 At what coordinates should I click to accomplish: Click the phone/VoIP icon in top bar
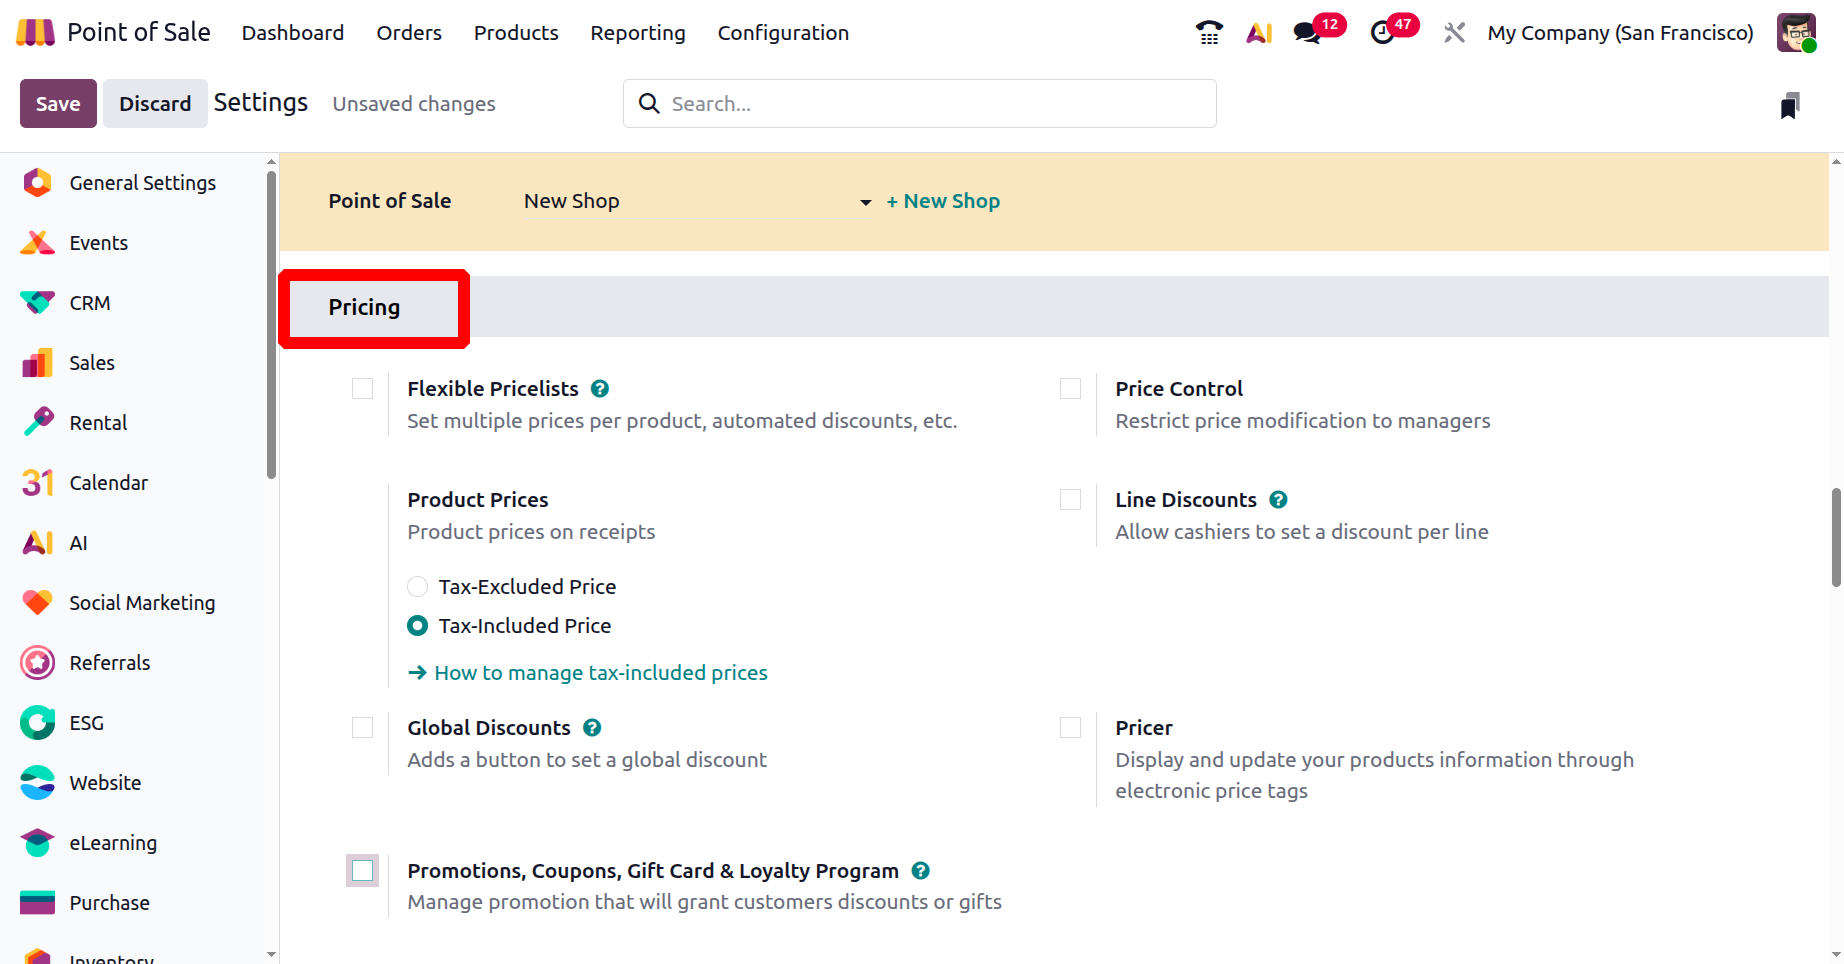(x=1209, y=33)
